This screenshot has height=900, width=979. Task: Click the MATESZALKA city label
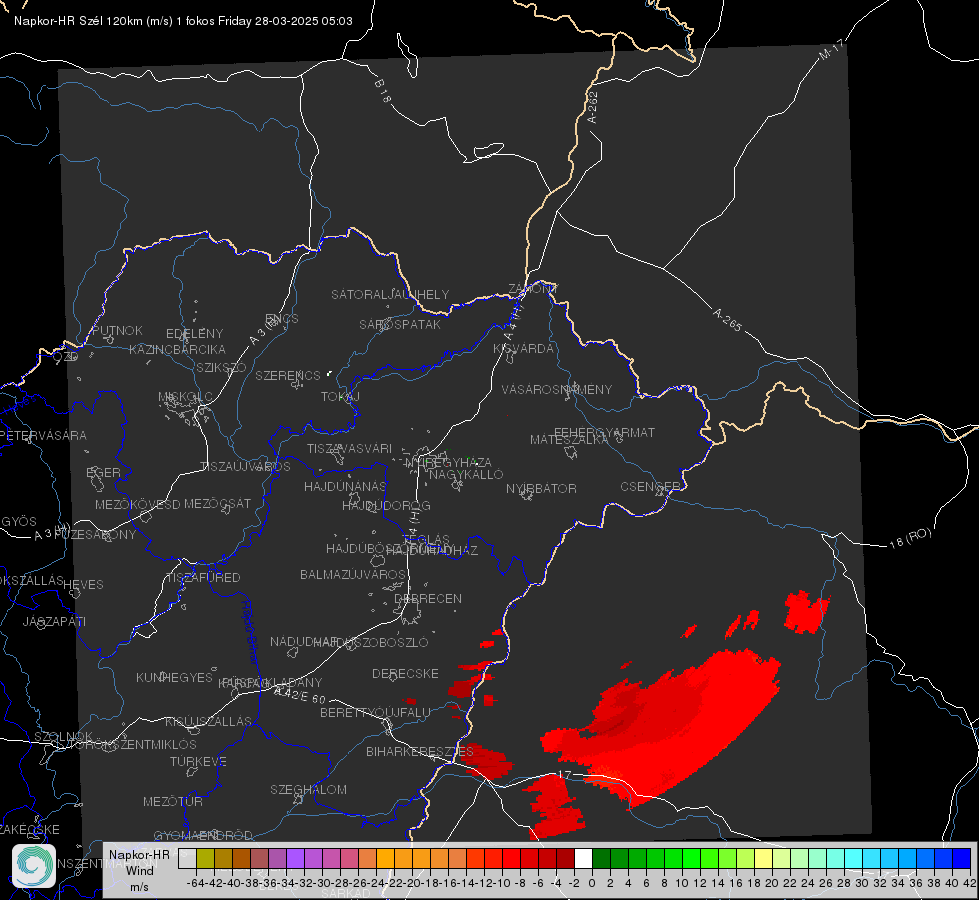[569, 440]
